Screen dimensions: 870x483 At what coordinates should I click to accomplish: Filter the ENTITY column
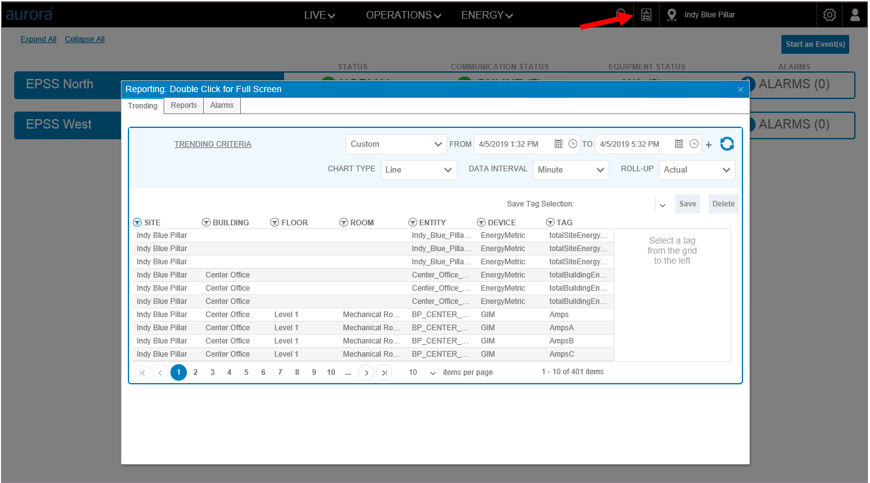coord(412,222)
